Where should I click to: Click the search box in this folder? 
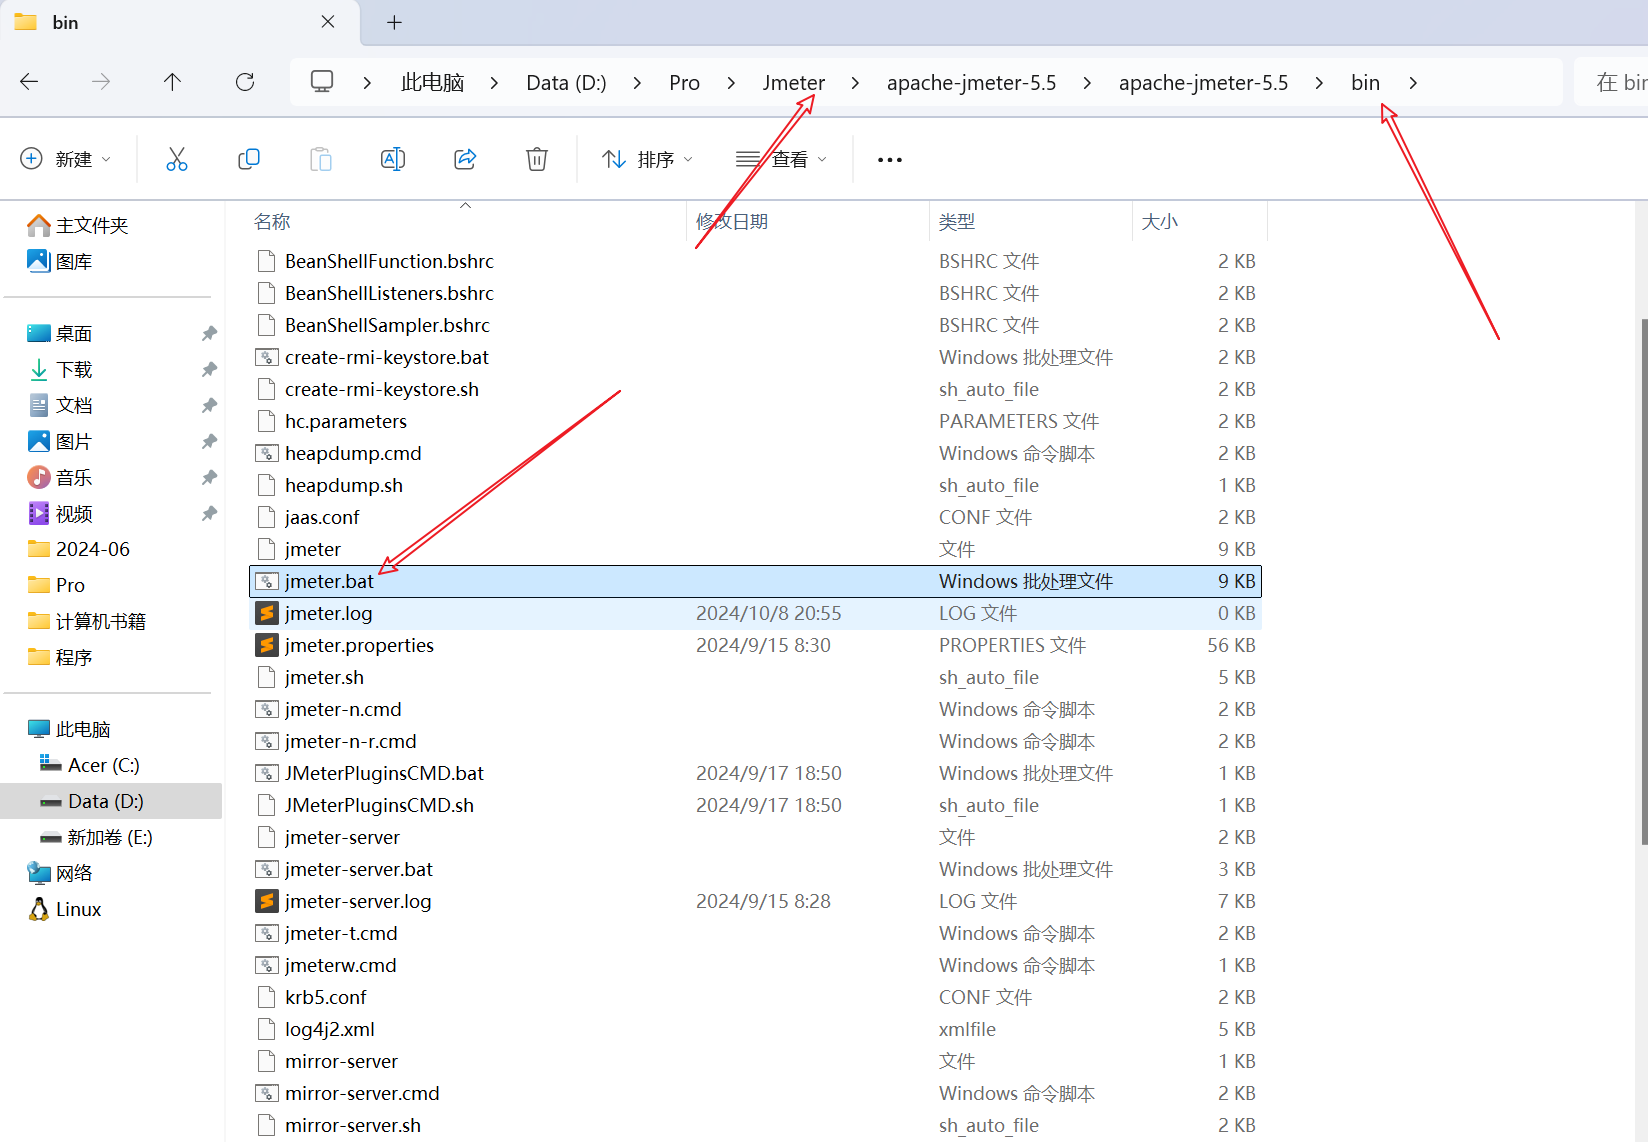pos(1612,82)
